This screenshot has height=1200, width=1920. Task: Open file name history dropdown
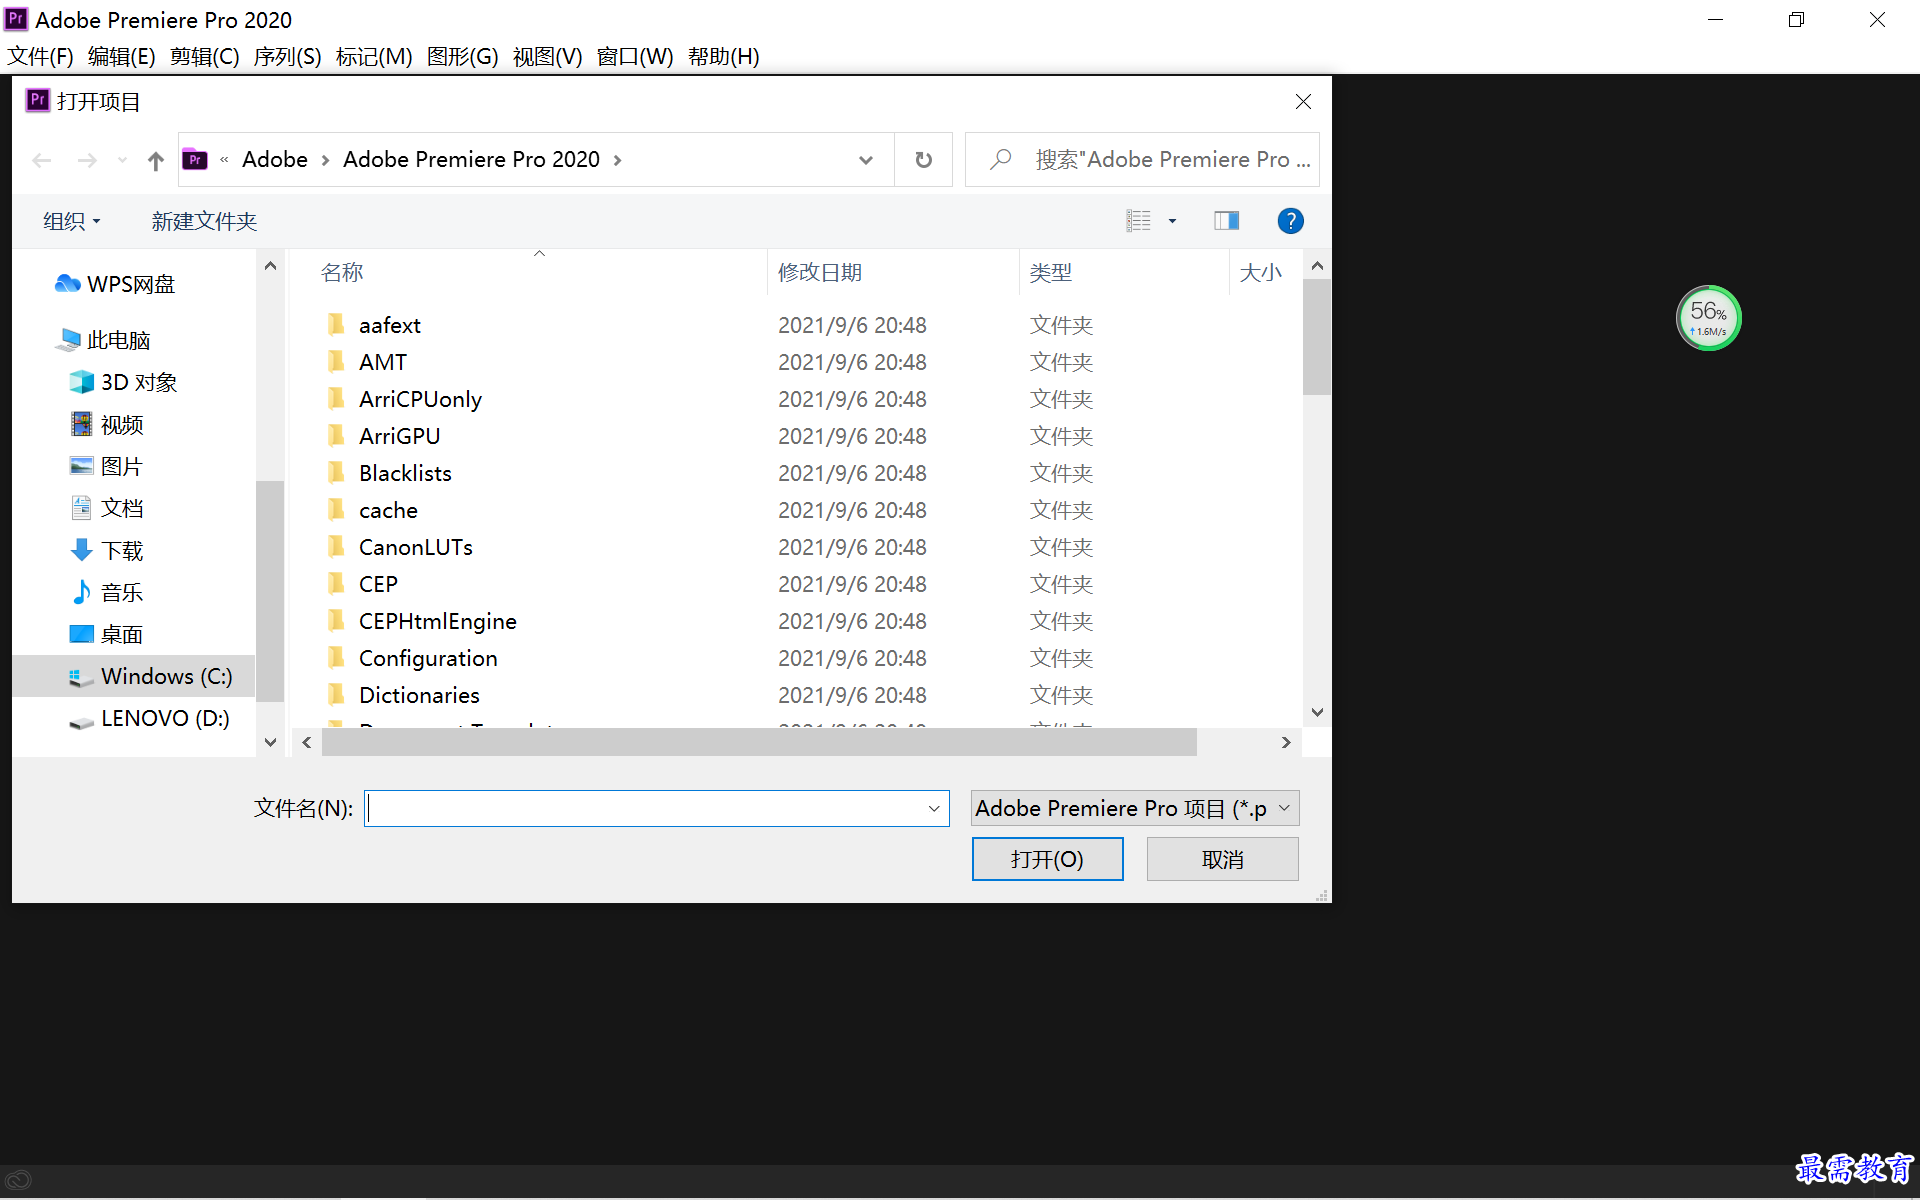tap(934, 808)
